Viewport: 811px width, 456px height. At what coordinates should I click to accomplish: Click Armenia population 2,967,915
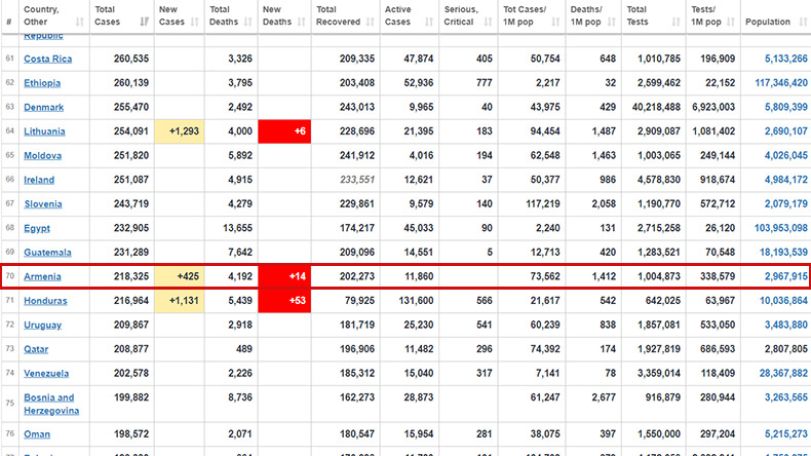[x=786, y=277]
